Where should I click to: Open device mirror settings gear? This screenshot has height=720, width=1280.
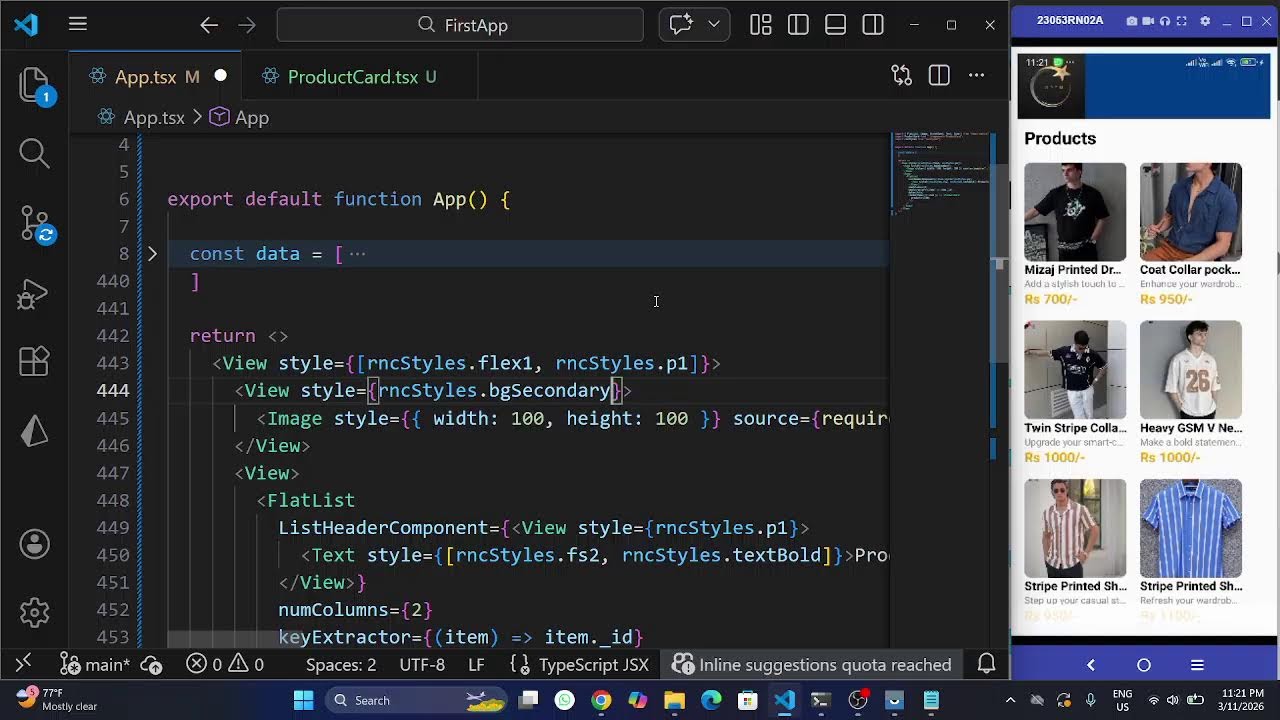pos(1205,21)
